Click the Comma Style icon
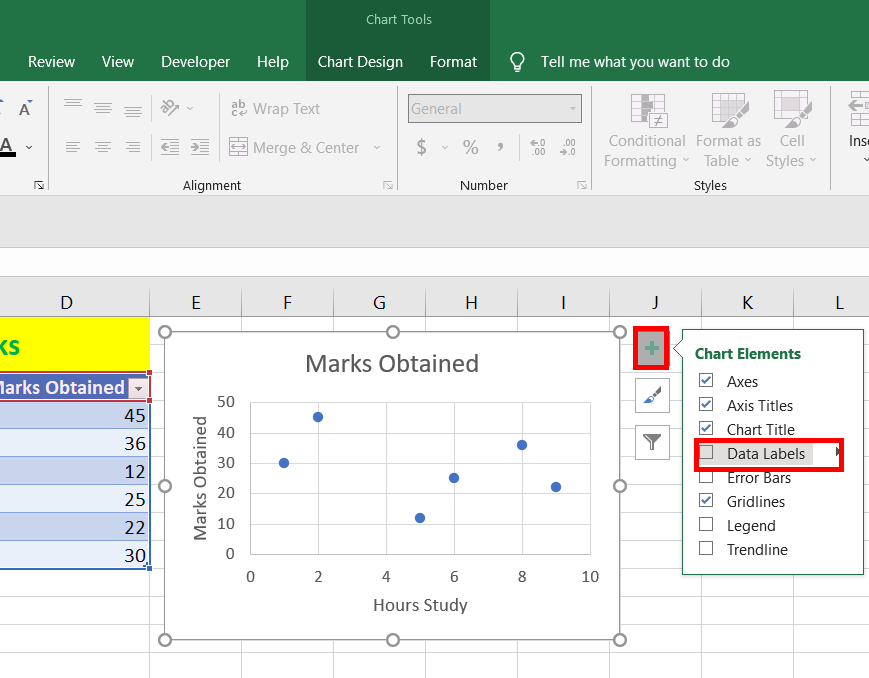The height and width of the screenshot is (678, 869). [x=500, y=147]
